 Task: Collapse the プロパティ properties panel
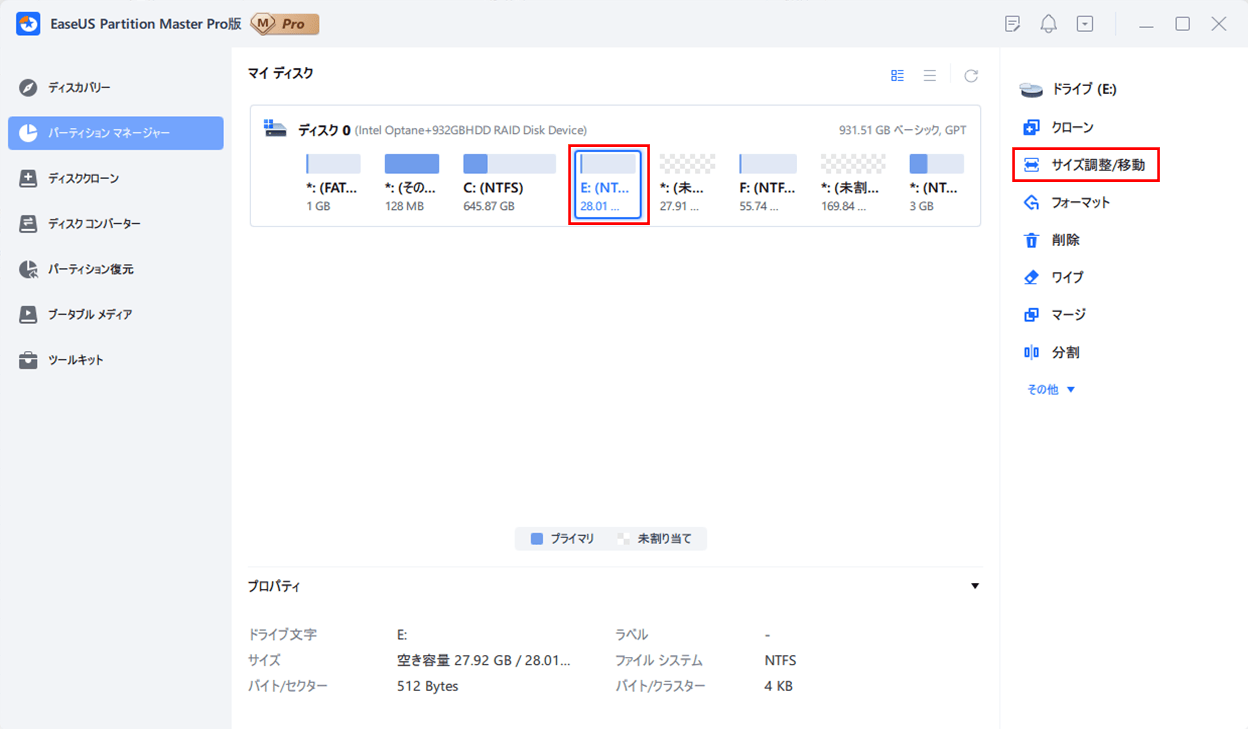coord(975,586)
